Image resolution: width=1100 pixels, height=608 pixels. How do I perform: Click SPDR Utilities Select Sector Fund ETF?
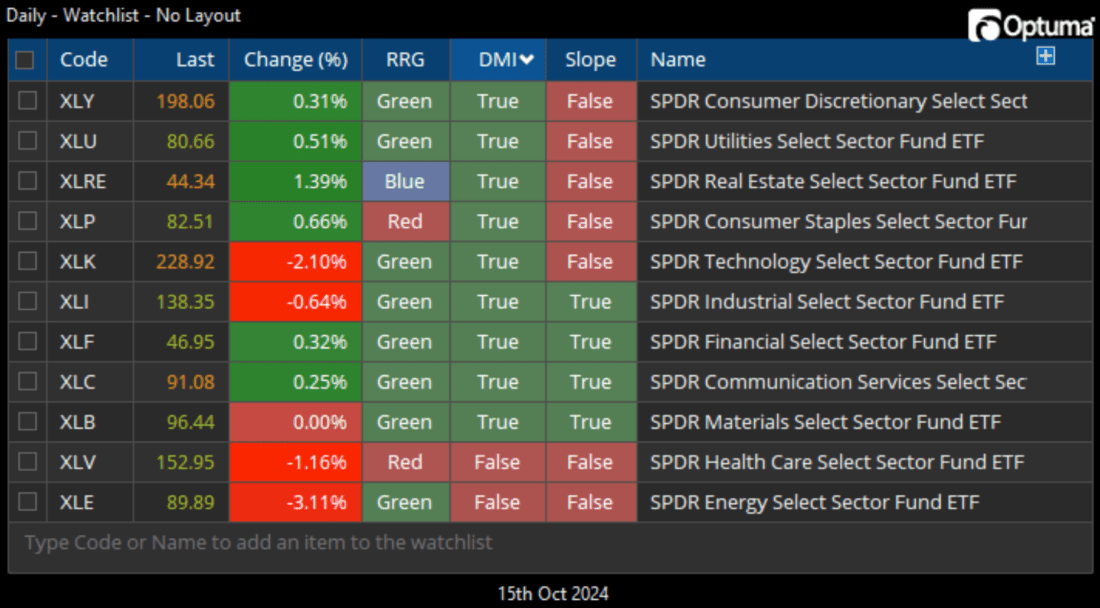[x=817, y=141]
